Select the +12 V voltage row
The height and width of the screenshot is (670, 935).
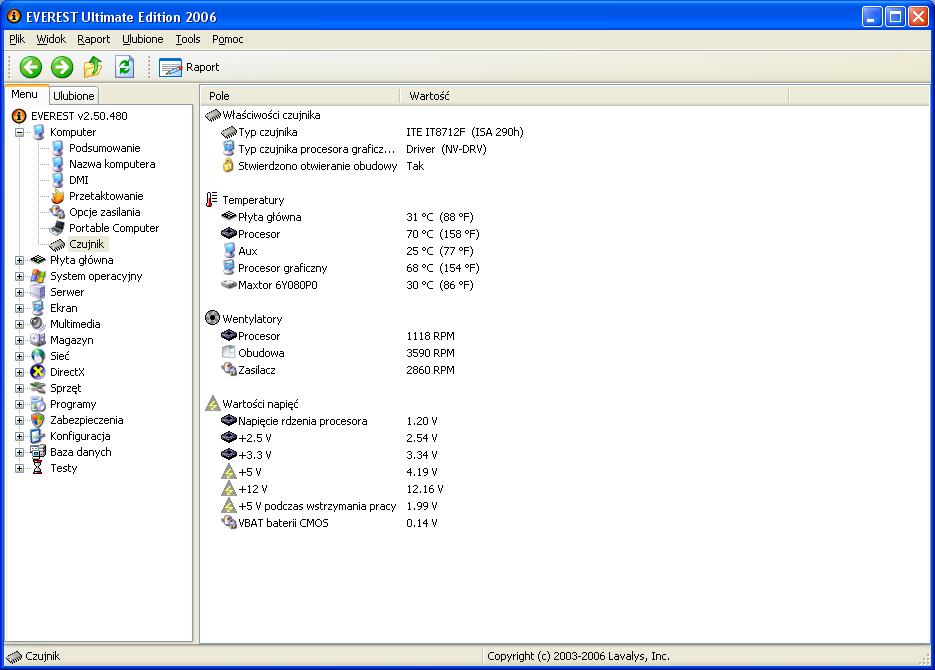click(x=332, y=489)
